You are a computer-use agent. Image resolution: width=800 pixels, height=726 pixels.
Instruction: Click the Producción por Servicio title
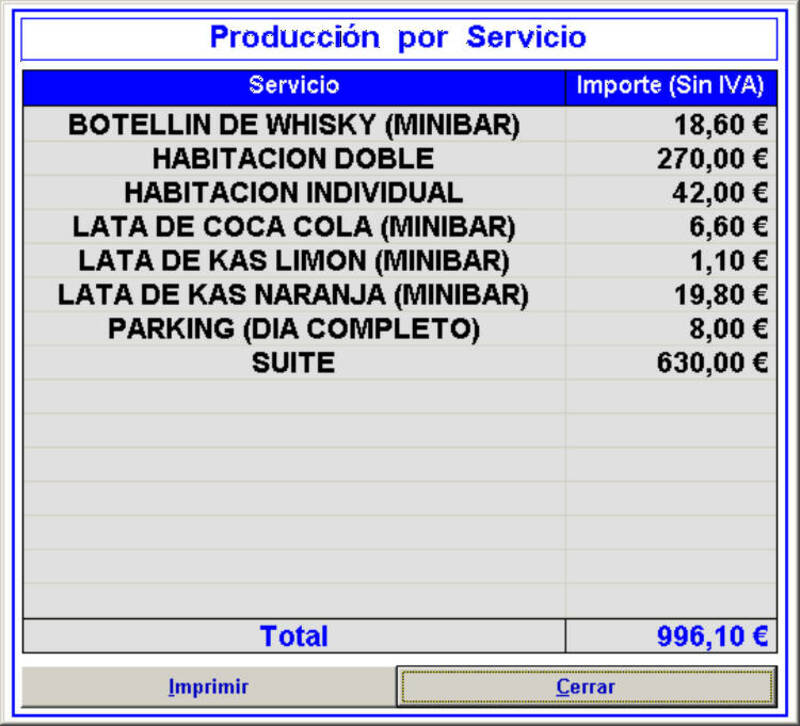[x=398, y=38]
